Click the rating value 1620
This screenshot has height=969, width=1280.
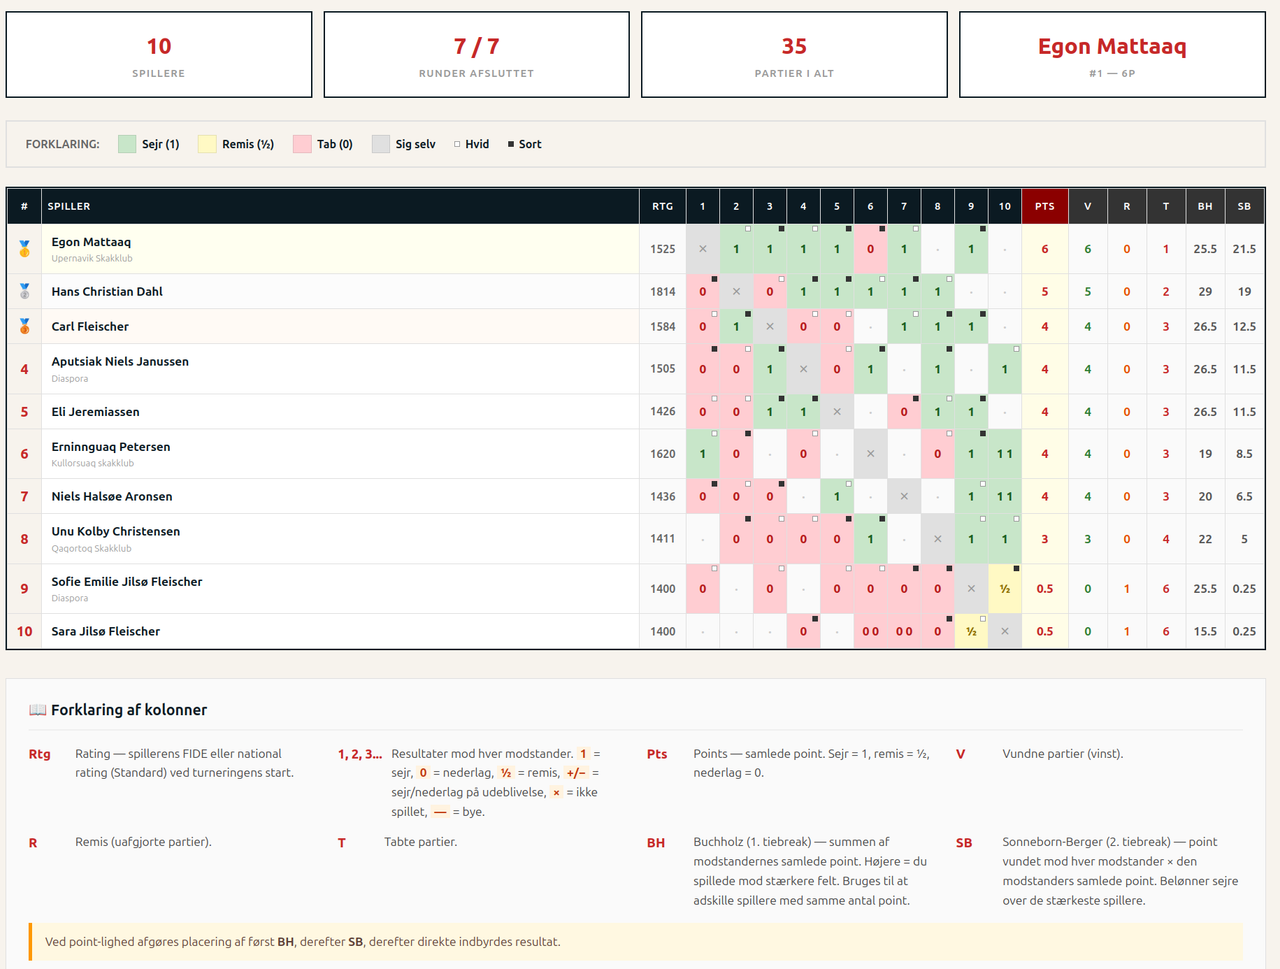(663, 454)
